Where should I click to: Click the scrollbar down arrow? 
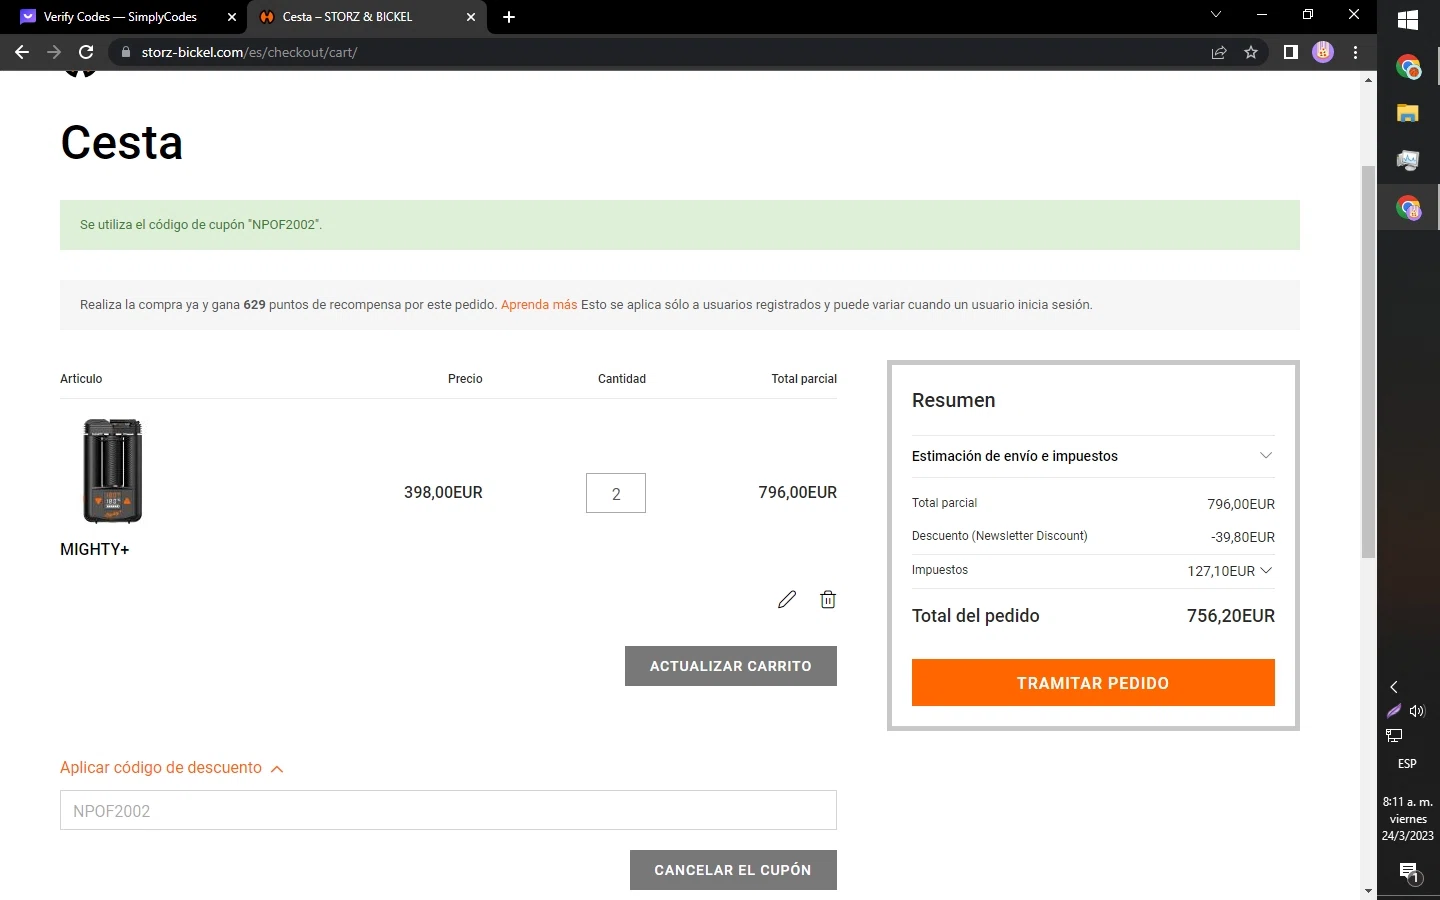(x=1369, y=891)
